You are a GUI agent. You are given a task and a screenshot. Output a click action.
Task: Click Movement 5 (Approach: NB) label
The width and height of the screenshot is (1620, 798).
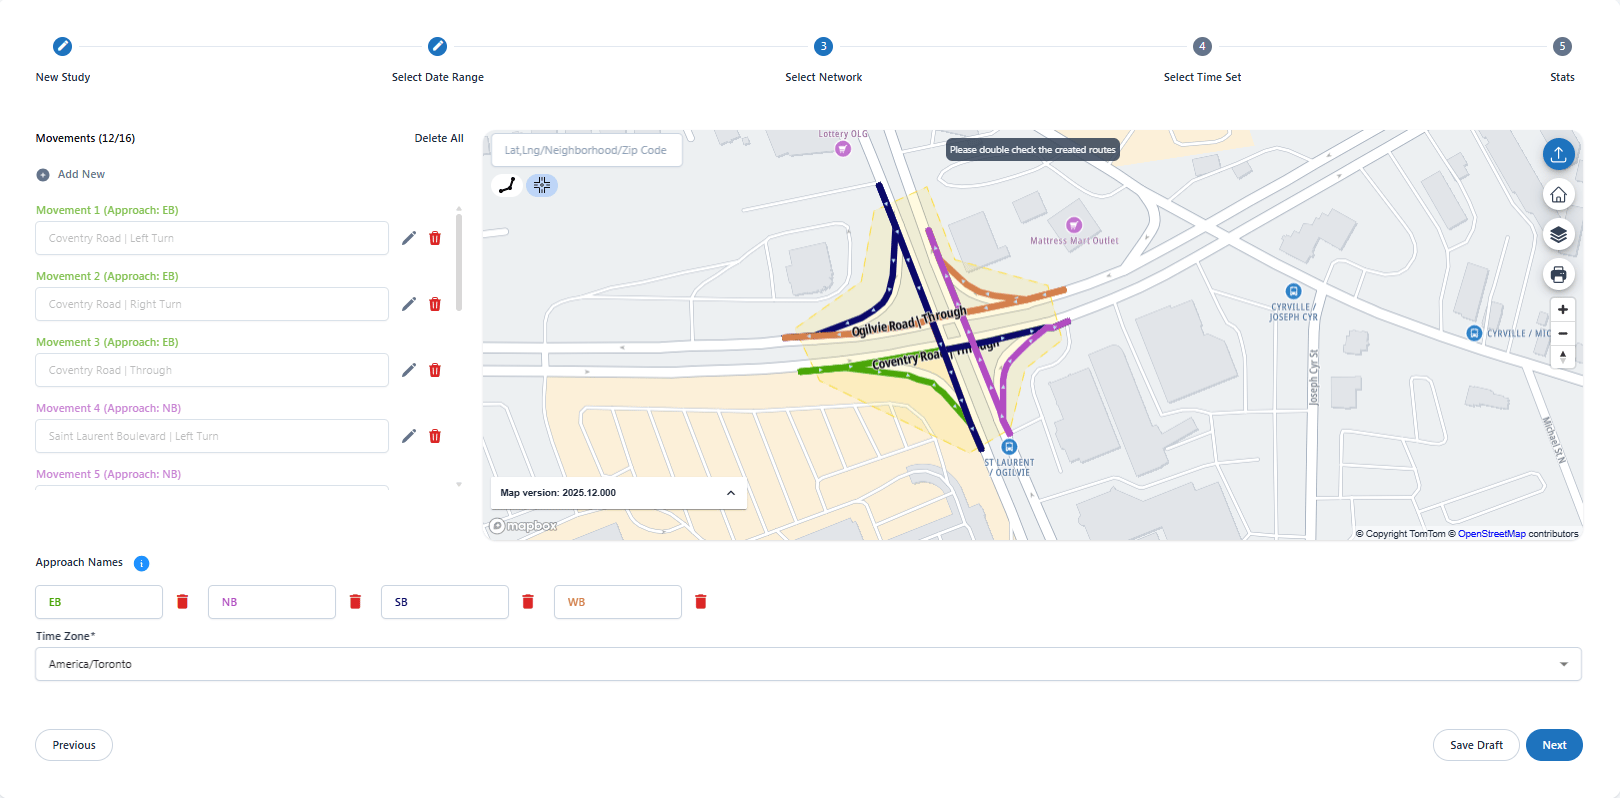coord(108,474)
